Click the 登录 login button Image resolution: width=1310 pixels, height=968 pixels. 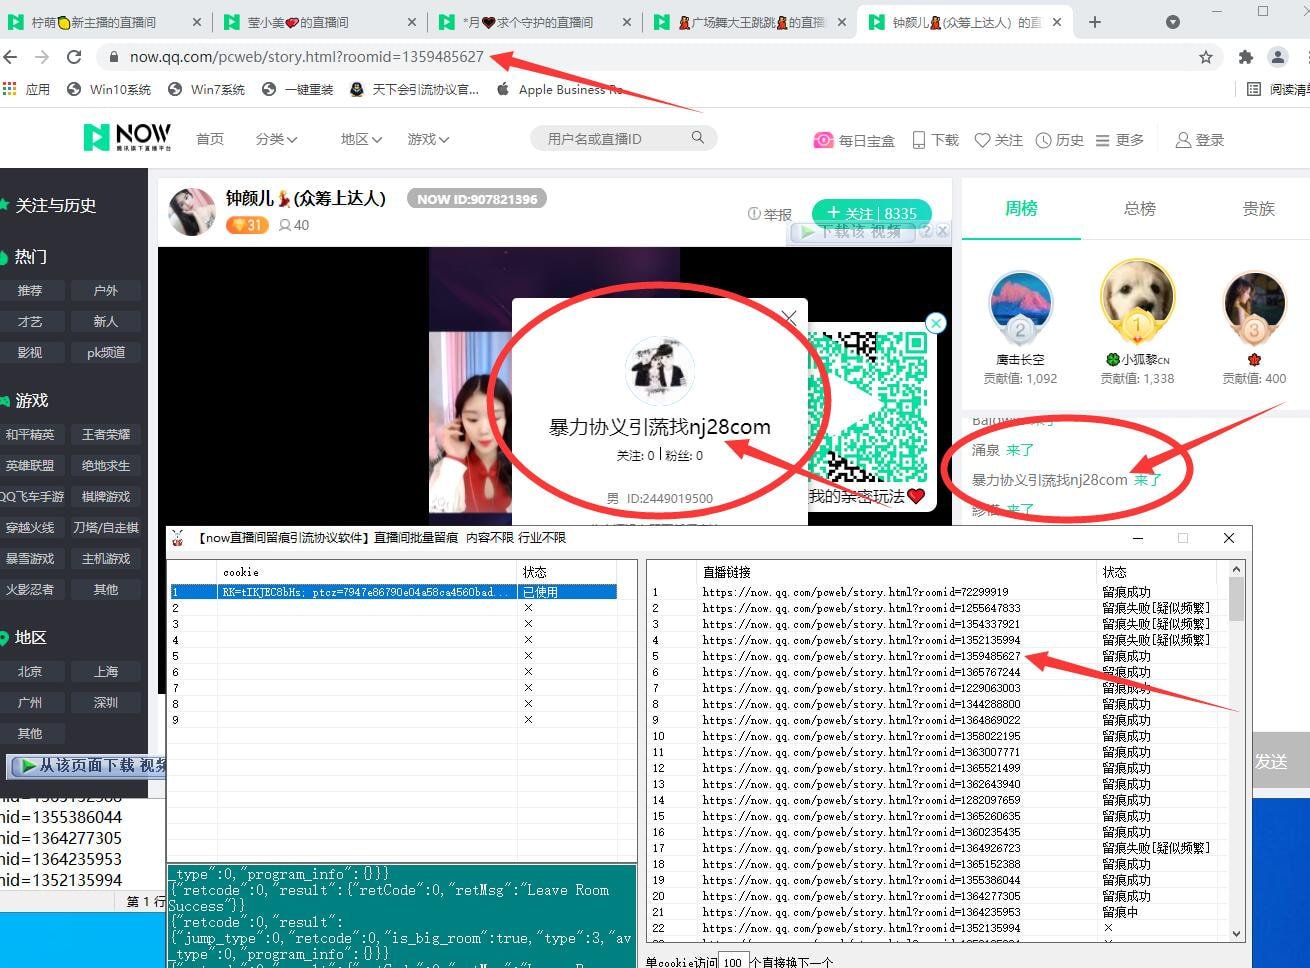pos(1200,140)
